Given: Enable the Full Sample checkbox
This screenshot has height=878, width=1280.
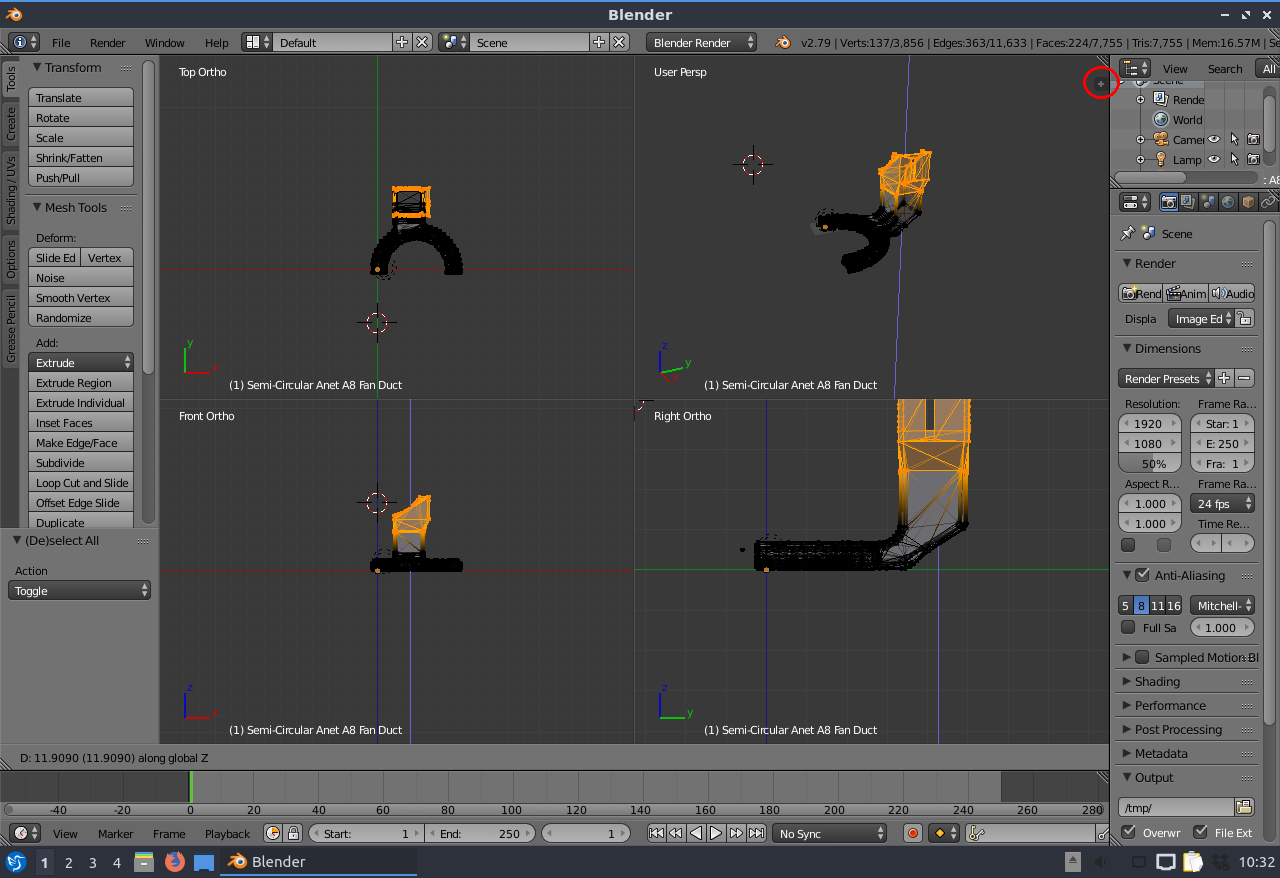Looking at the screenshot, I should 1128,628.
